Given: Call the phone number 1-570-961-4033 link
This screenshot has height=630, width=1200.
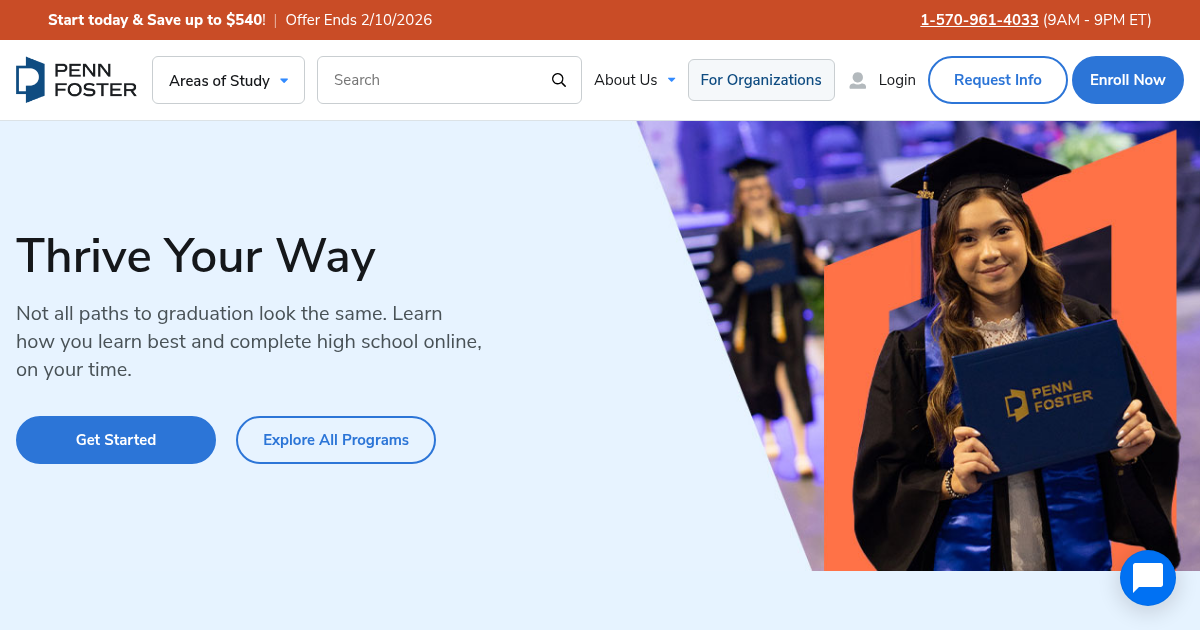Looking at the screenshot, I should click(979, 20).
